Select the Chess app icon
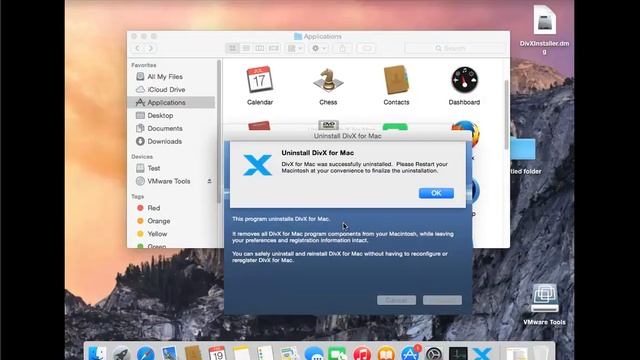The height and width of the screenshot is (360, 640). (x=328, y=80)
